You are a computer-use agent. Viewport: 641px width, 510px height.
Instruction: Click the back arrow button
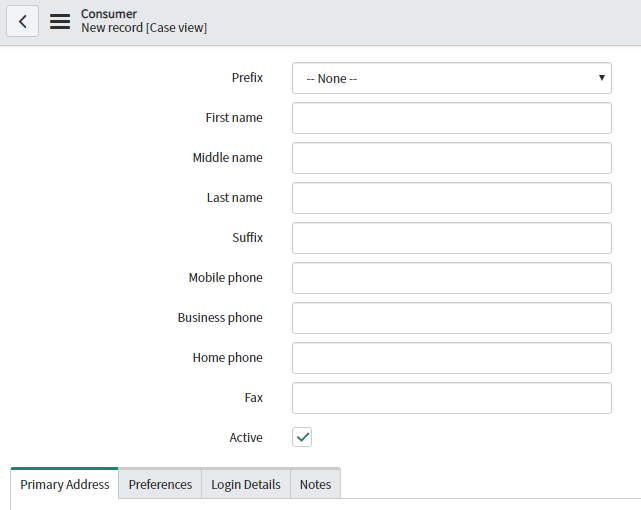pos(22,21)
